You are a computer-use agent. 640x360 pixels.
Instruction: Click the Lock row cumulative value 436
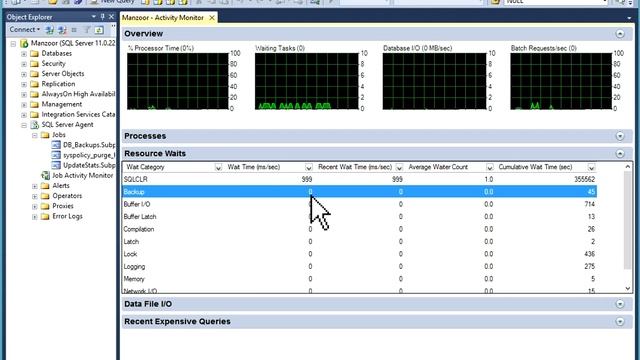pyautogui.click(x=589, y=254)
